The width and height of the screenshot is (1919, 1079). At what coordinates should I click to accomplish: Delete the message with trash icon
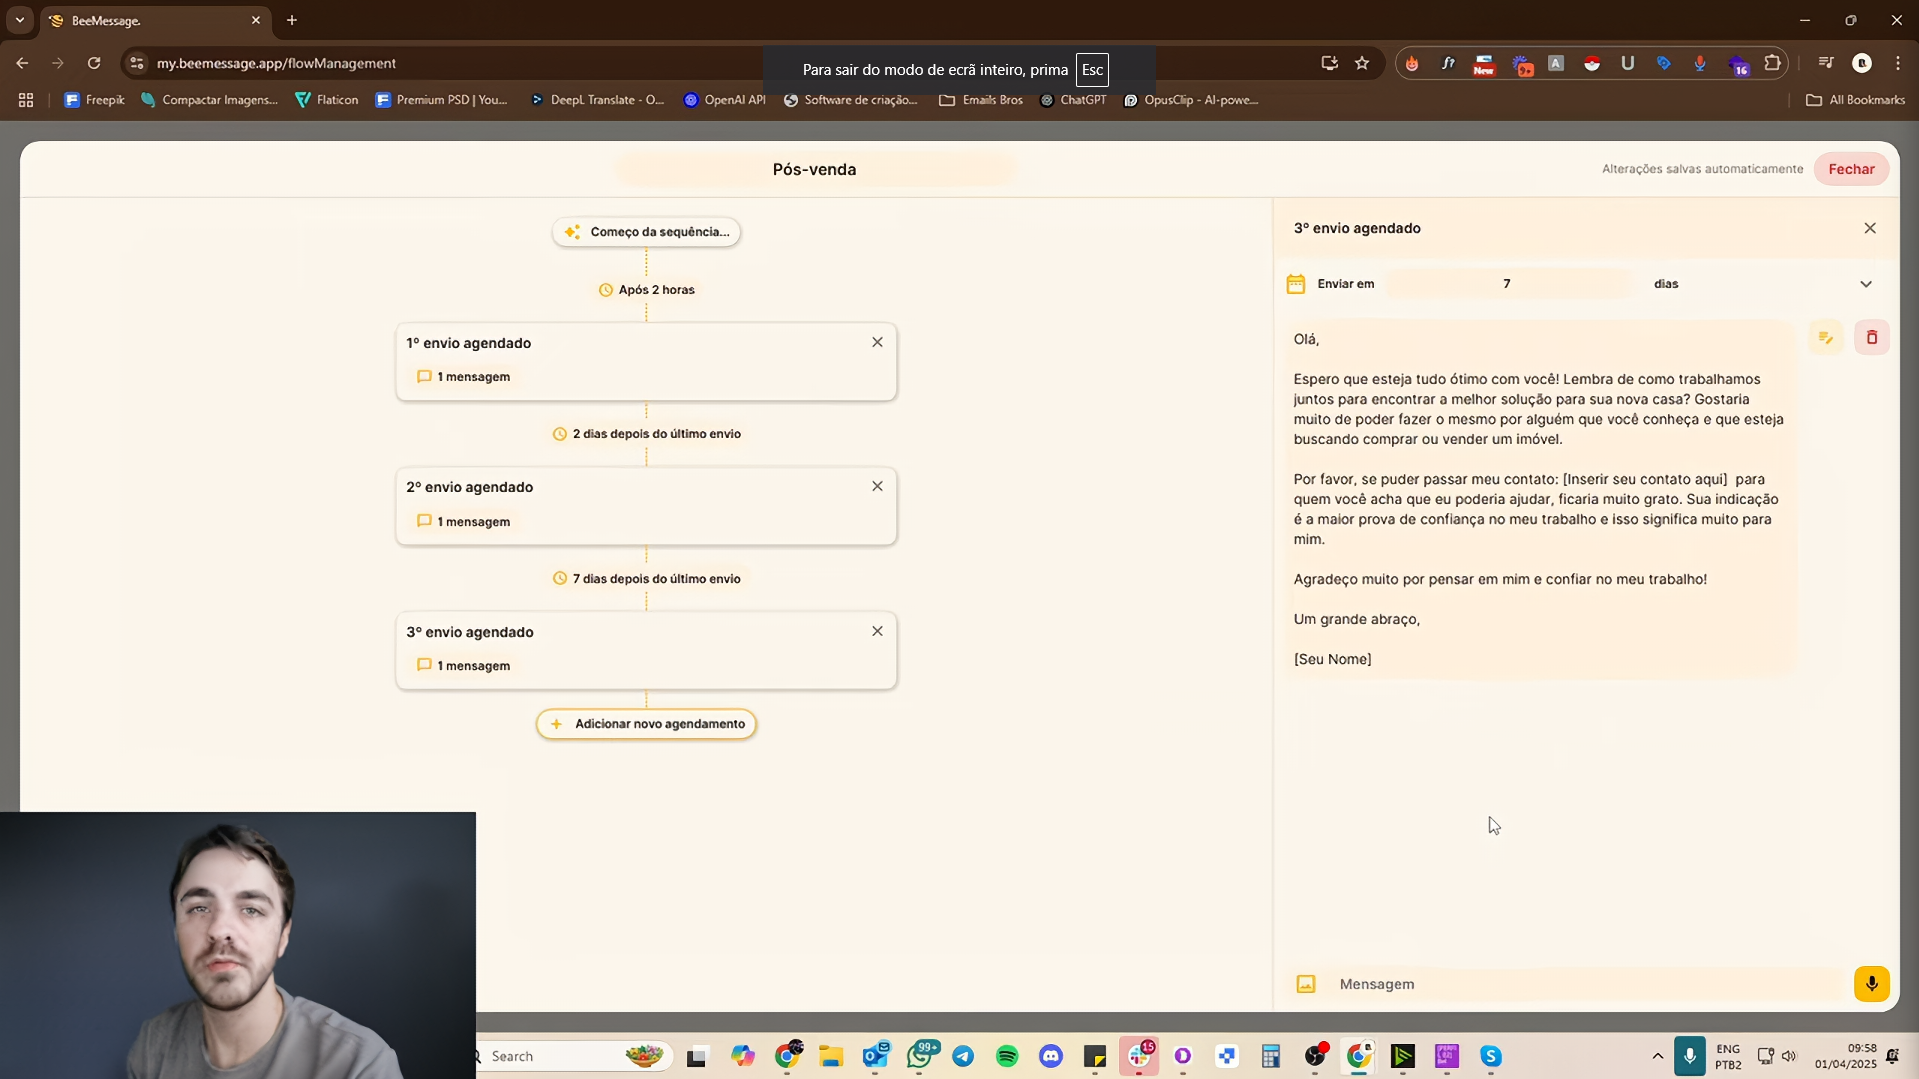1872,338
